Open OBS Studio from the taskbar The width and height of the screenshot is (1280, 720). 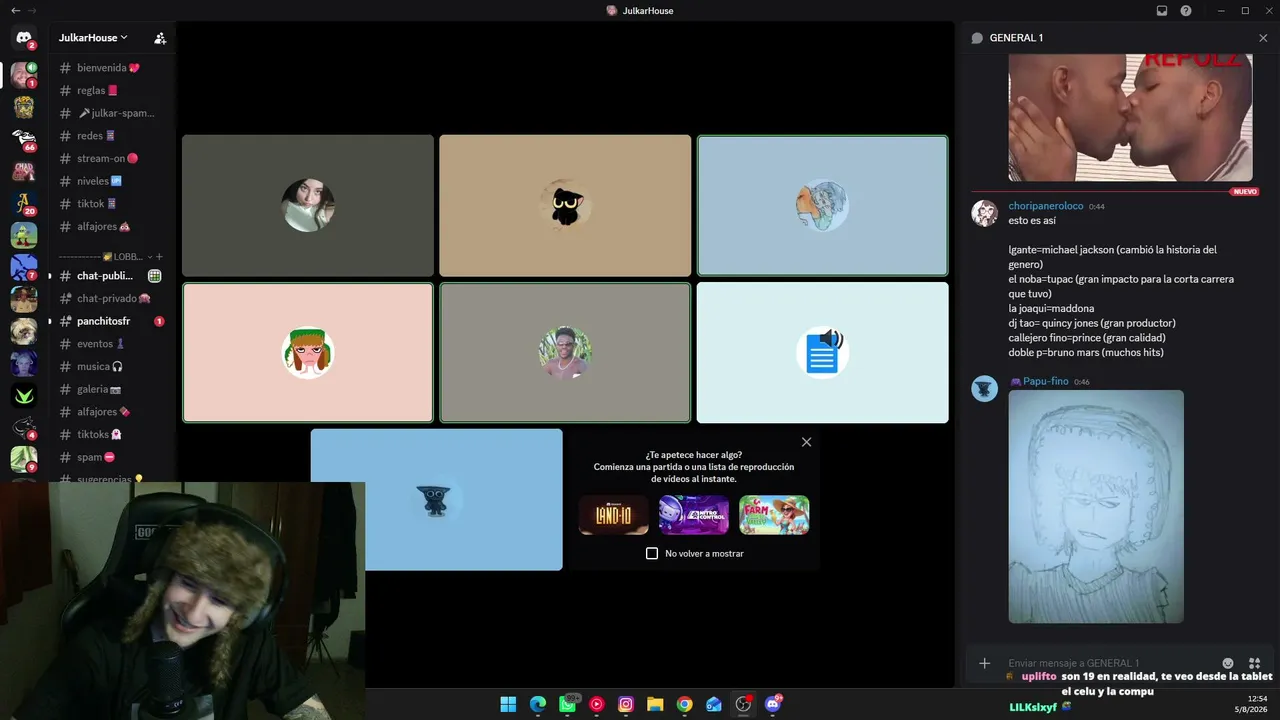pos(743,704)
